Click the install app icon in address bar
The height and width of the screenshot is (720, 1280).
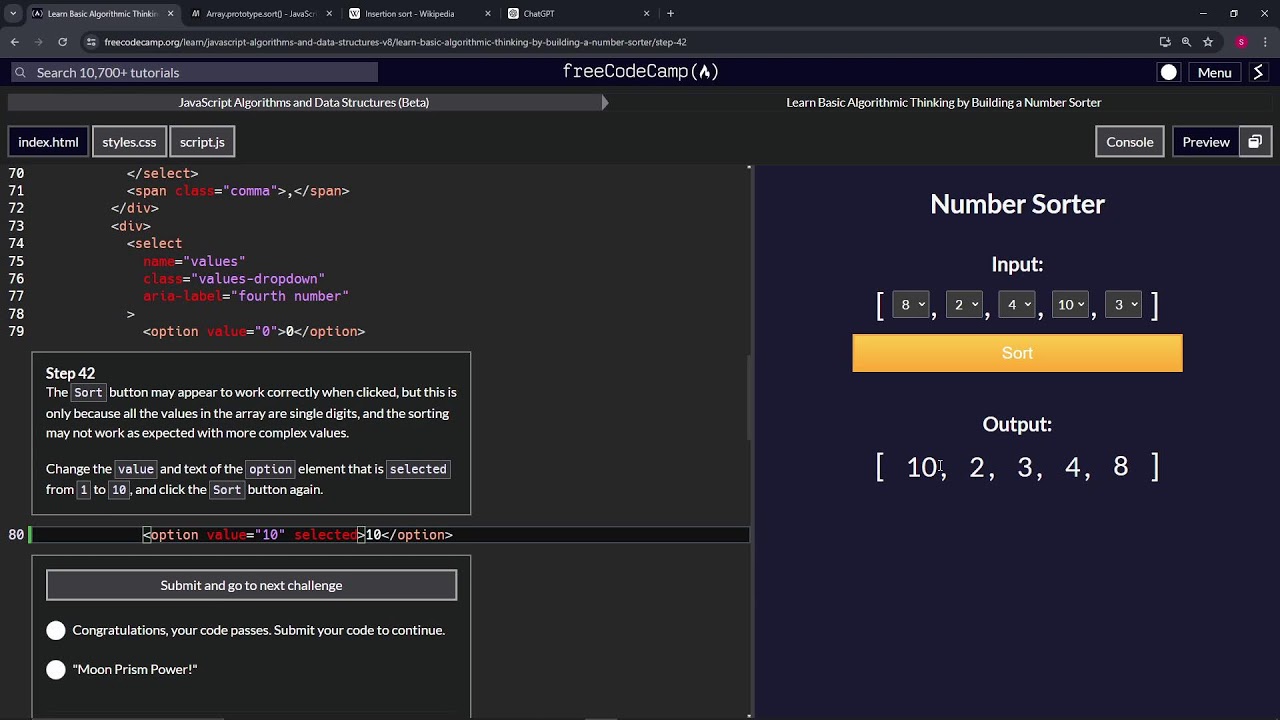pos(1165,42)
